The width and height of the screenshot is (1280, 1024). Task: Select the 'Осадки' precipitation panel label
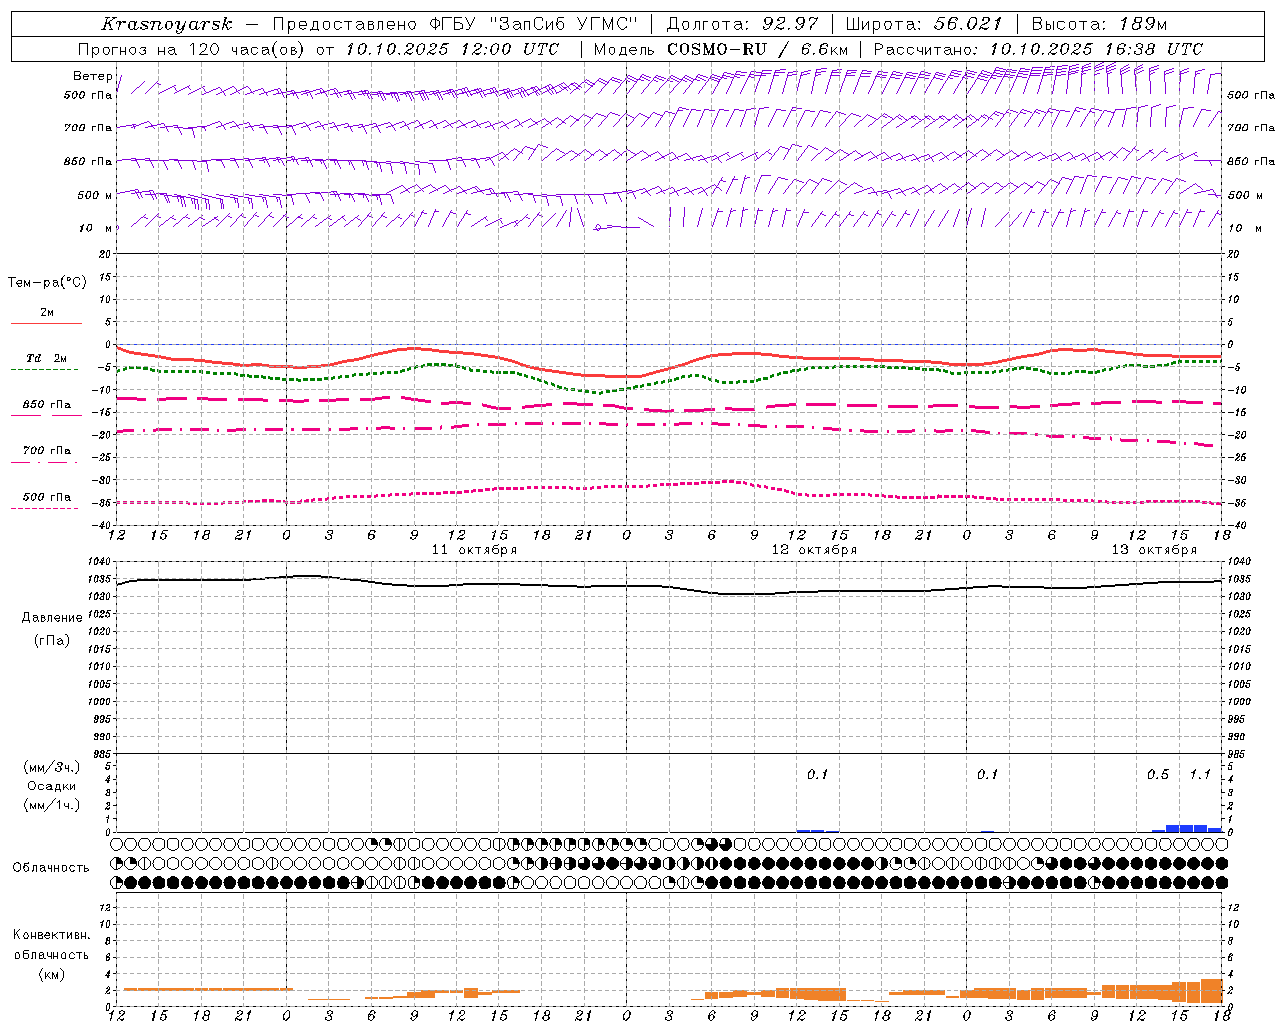click(x=51, y=786)
